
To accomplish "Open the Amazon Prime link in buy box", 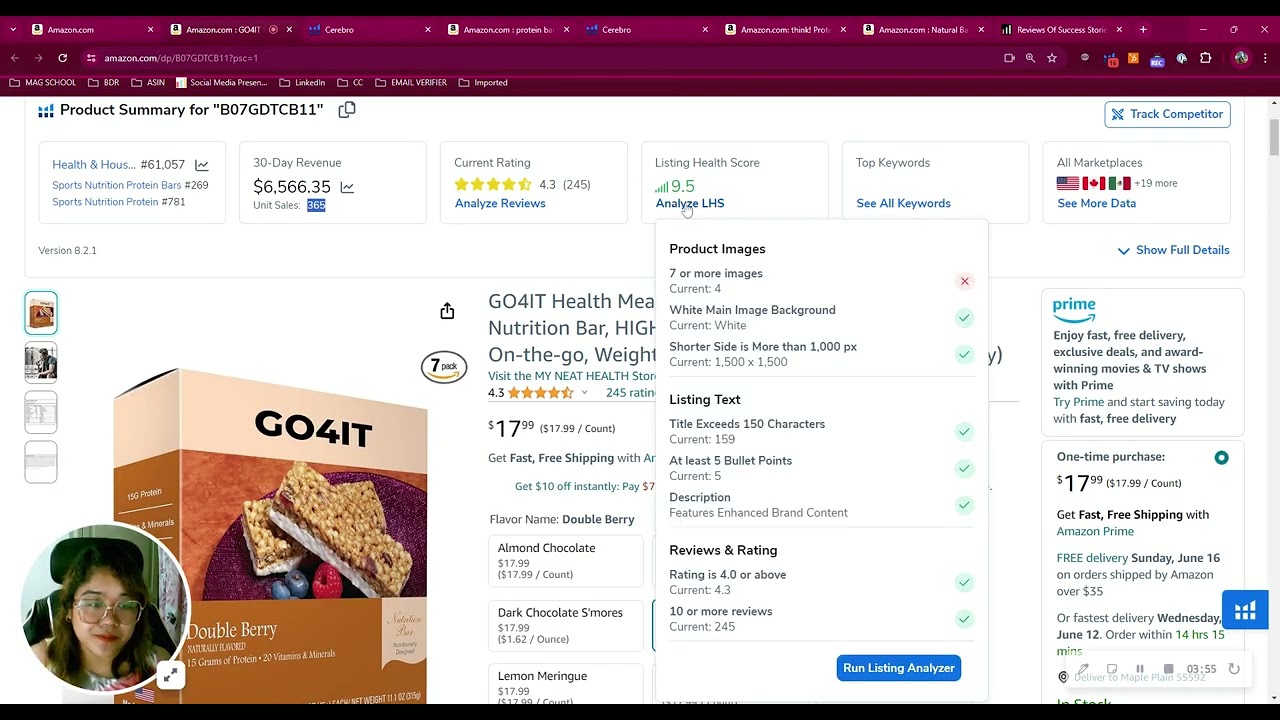I will click(x=1095, y=531).
